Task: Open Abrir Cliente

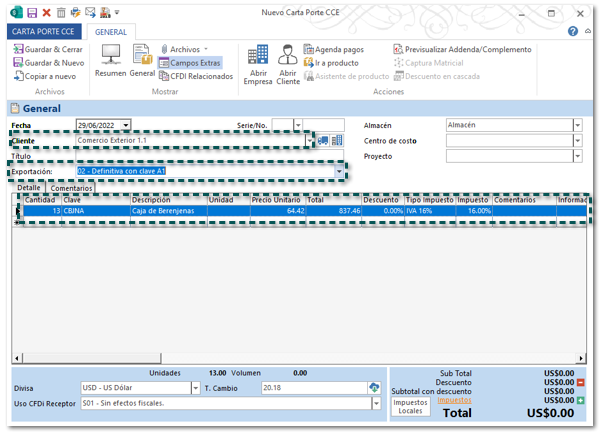Action: [x=288, y=64]
